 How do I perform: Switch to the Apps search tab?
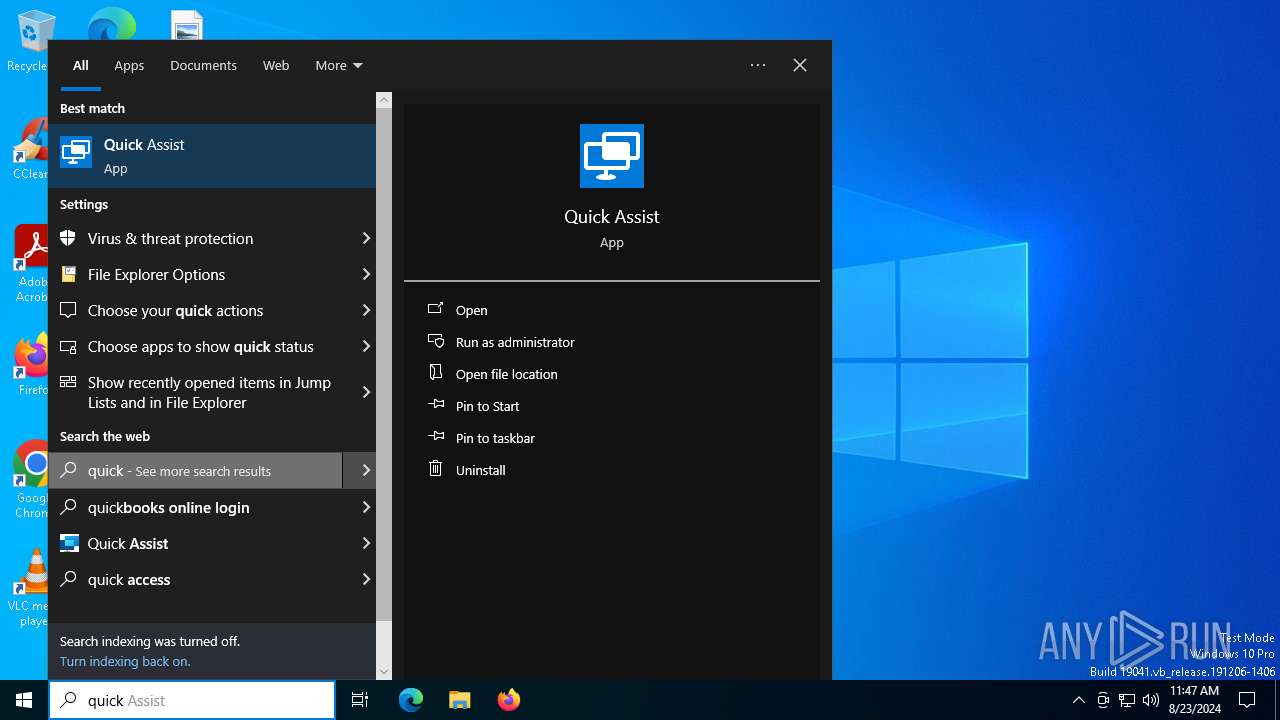tap(129, 65)
